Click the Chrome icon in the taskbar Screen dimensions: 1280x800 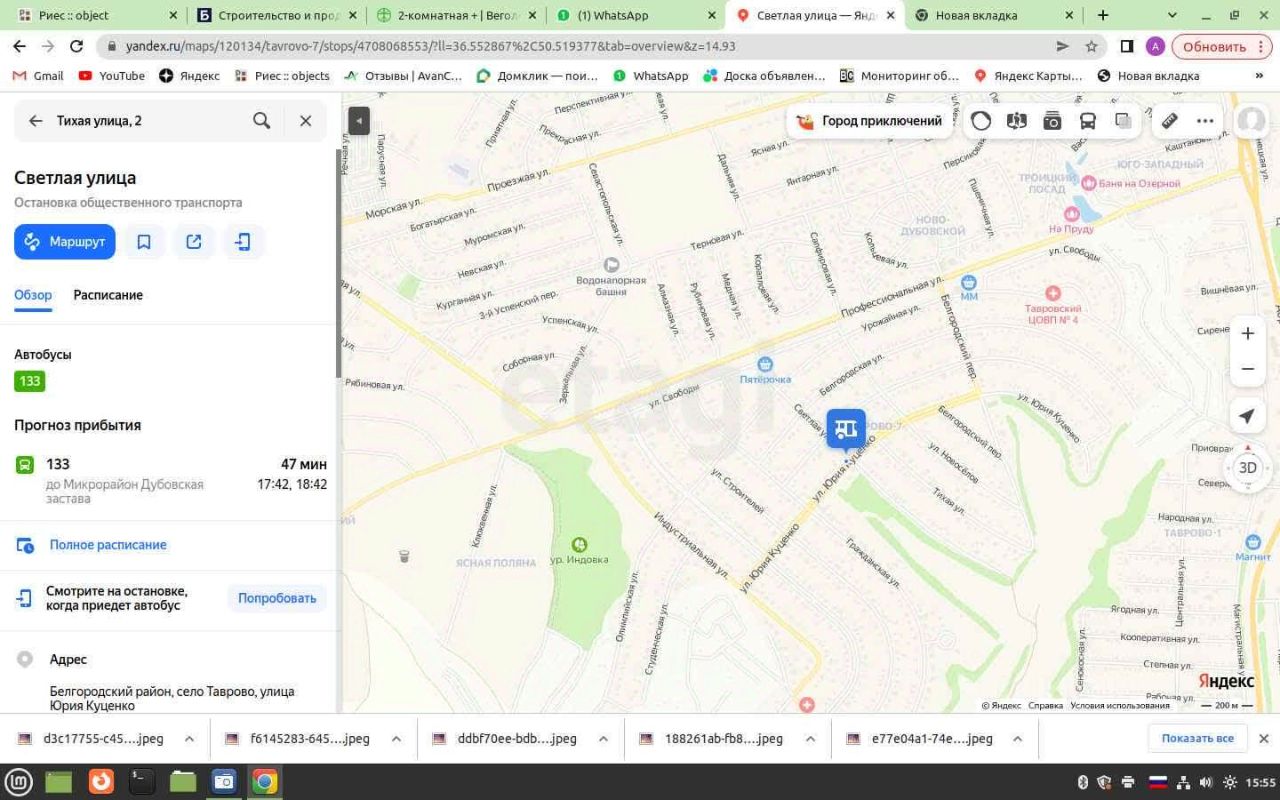click(264, 781)
